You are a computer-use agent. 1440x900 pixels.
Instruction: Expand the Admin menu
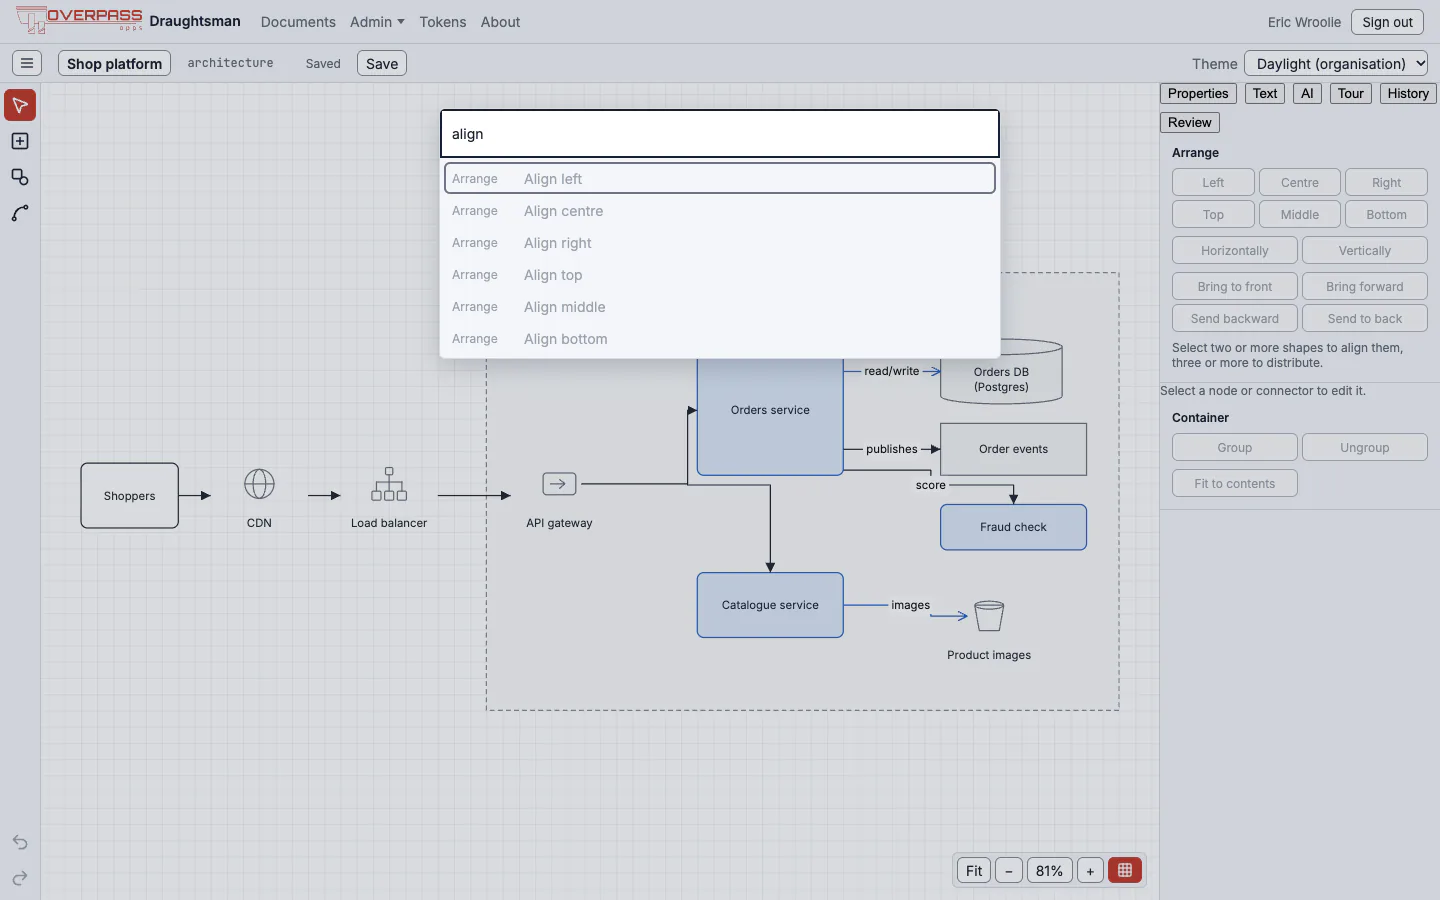pyautogui.click(x=377, y=22)
